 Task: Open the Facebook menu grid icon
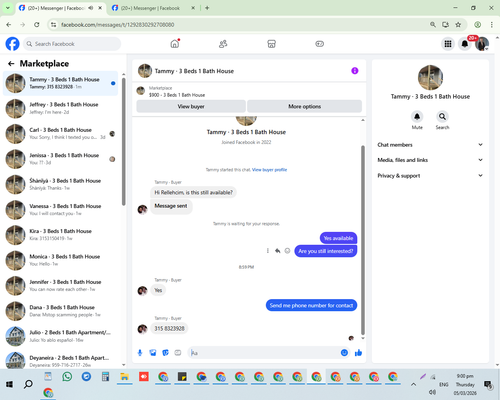[x=448, y=44]
